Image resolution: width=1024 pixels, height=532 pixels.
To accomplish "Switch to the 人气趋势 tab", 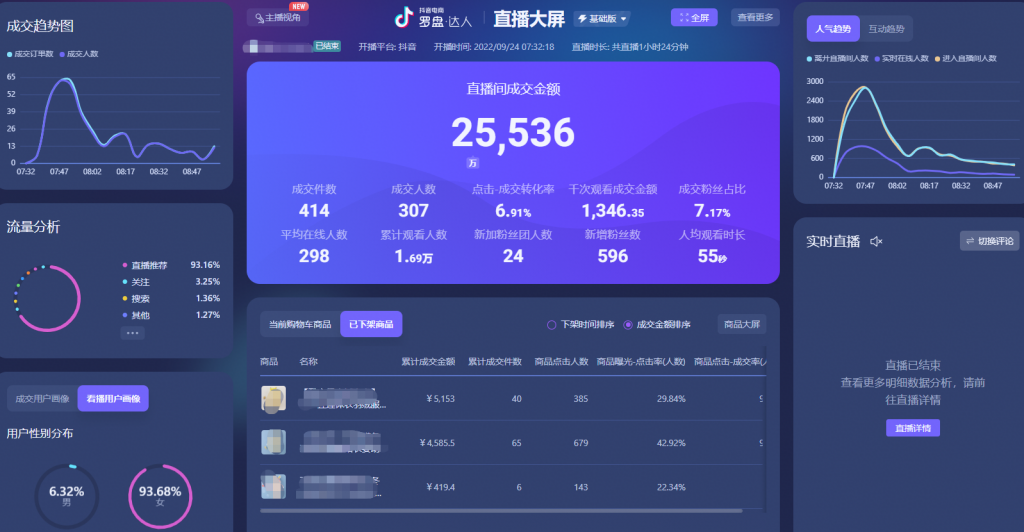I will [833, 29].
